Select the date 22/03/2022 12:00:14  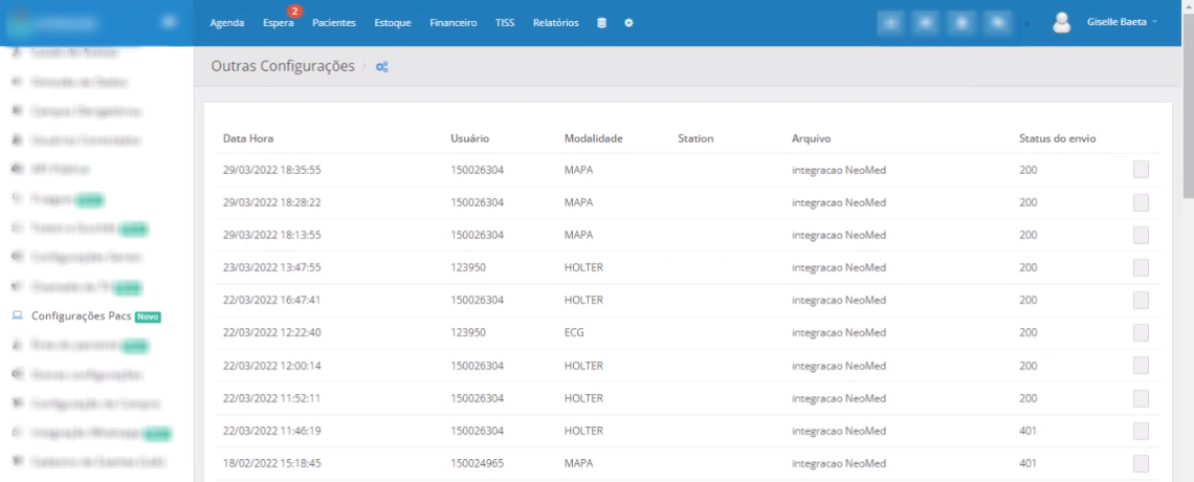(x=272, y=365)
